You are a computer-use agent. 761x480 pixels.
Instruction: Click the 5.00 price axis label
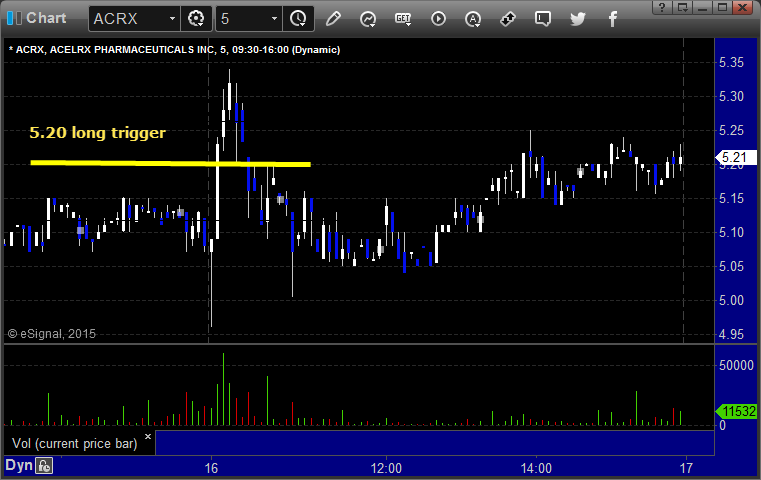pos(731,300)
